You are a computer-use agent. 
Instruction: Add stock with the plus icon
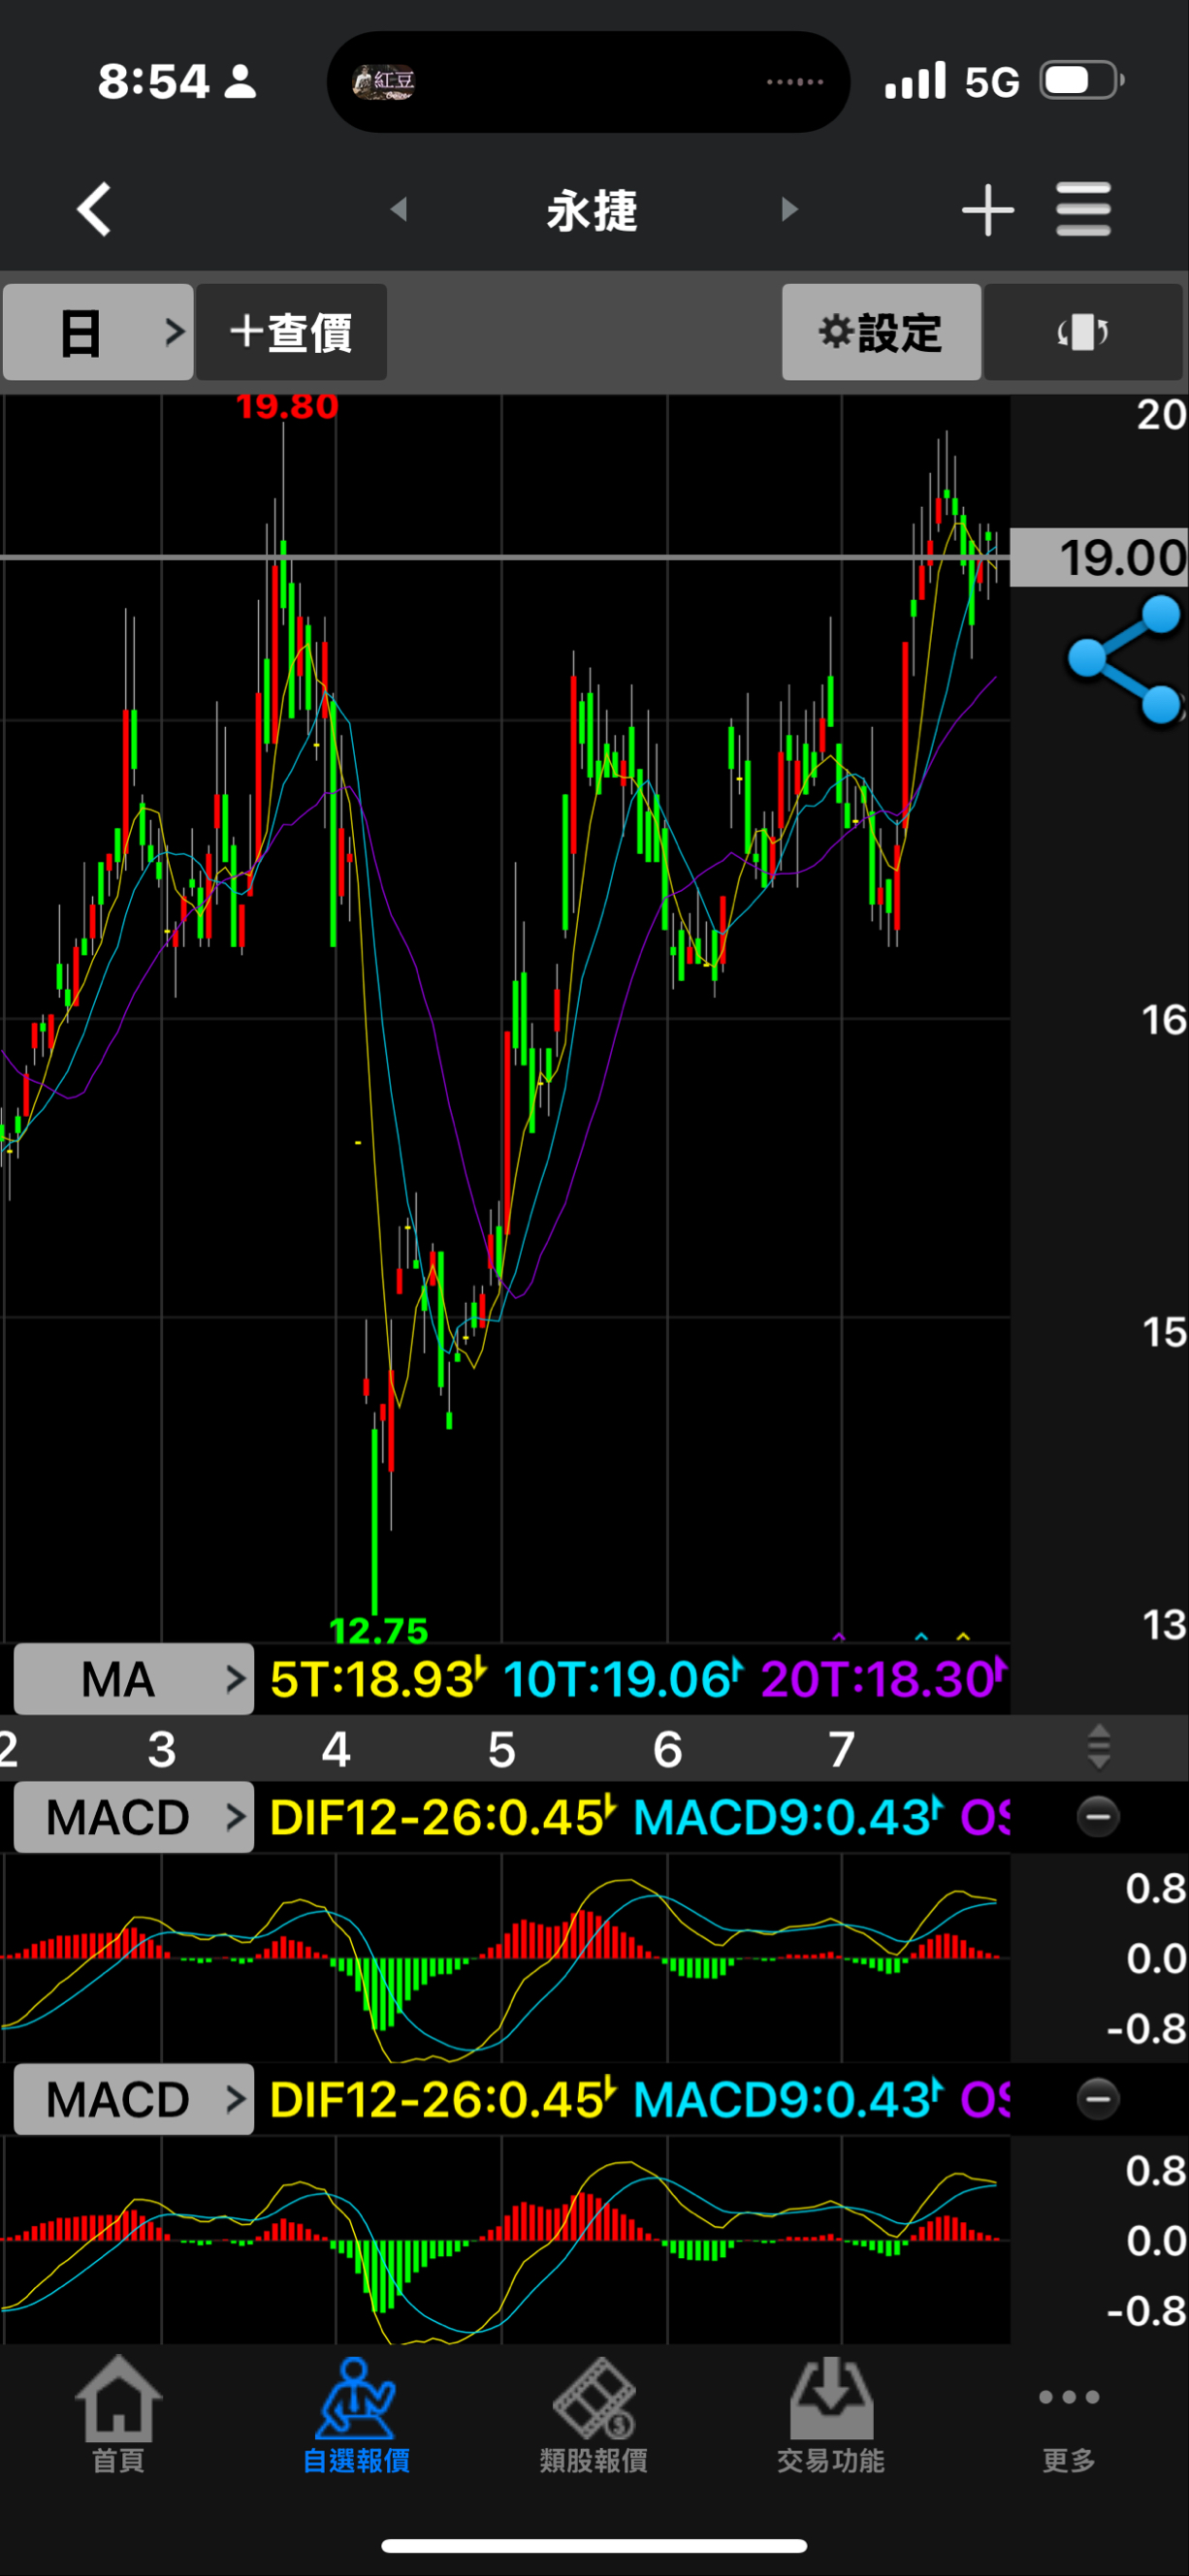point(988,210)
